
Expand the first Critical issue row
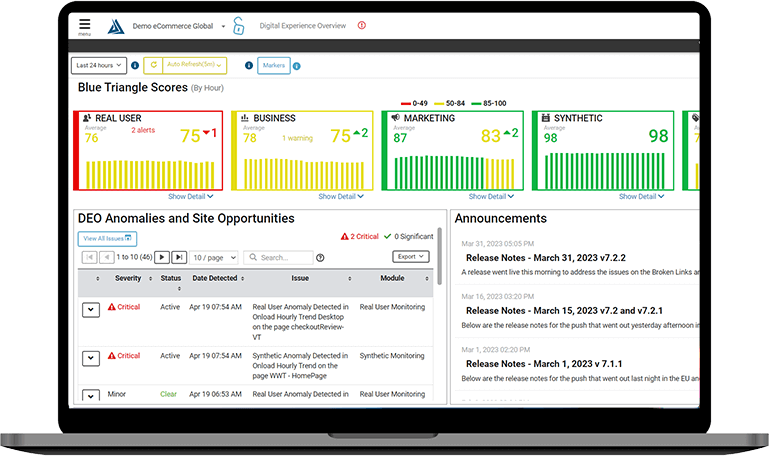pos(90,310)
